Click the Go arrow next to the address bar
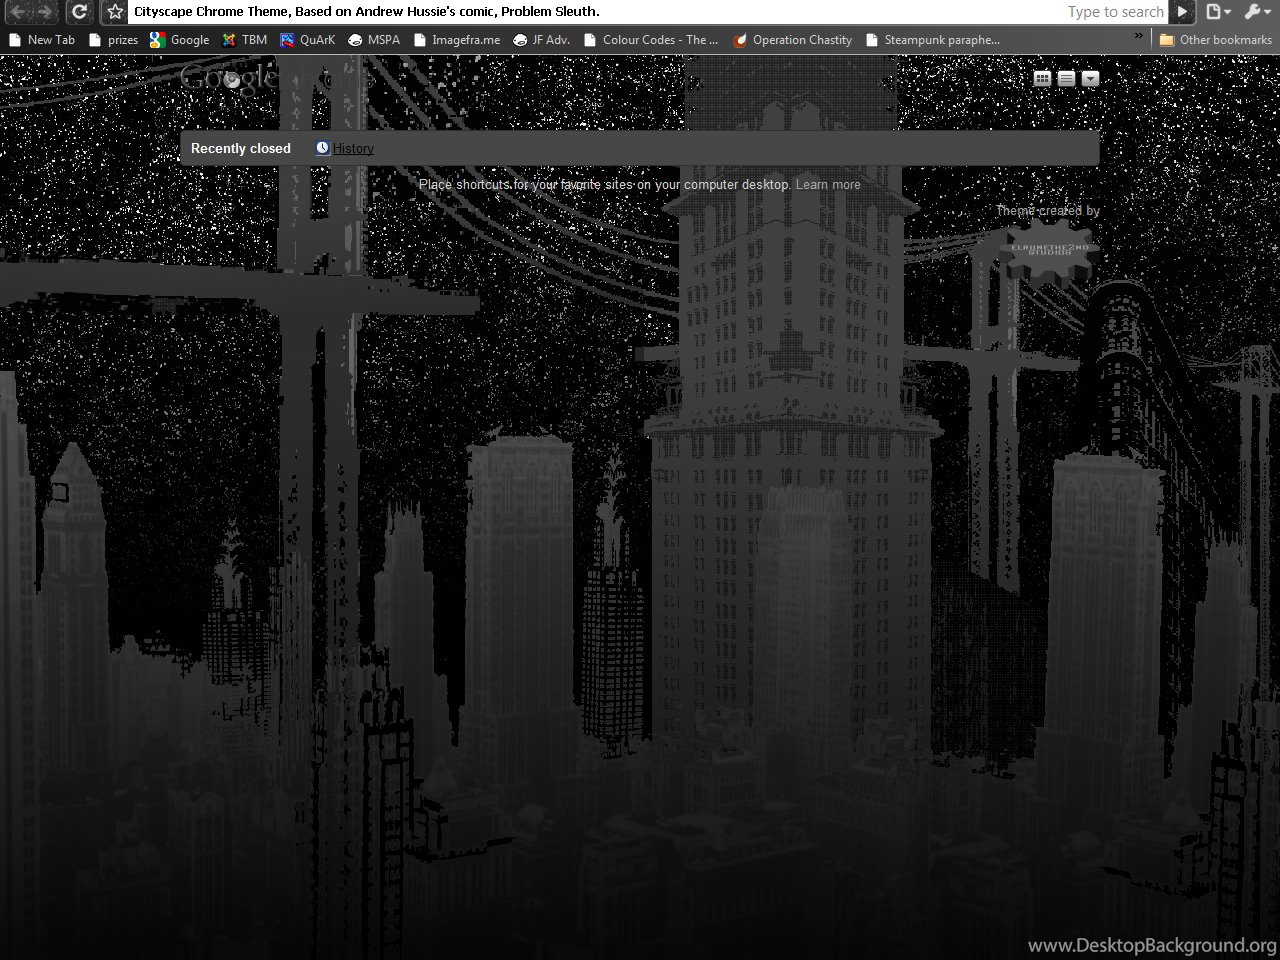The height and width of the screenshot is (960, 1280). coord(1182,12)
